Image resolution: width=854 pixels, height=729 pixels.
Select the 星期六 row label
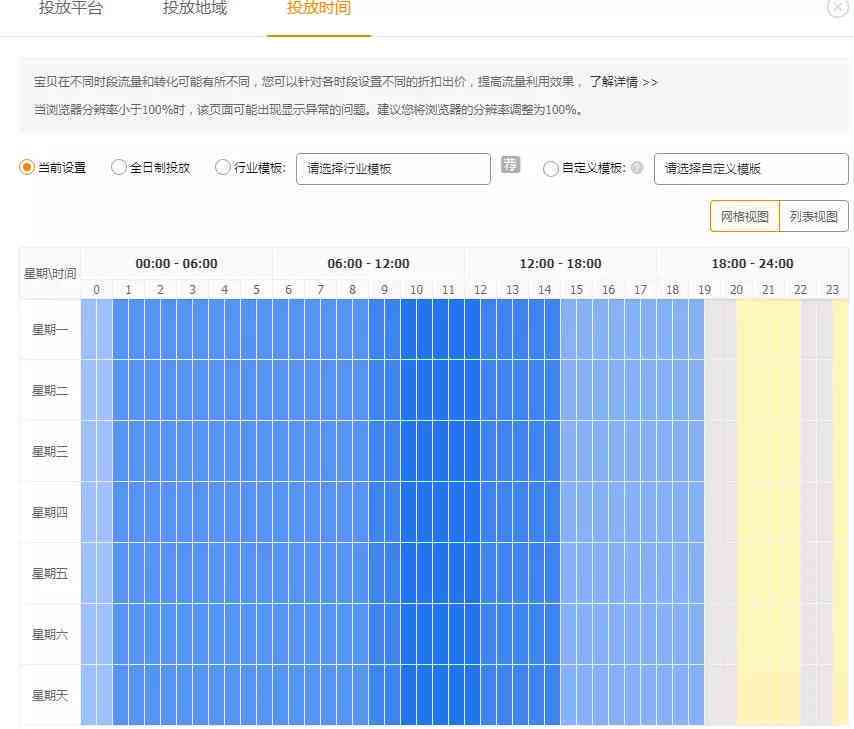50,634
